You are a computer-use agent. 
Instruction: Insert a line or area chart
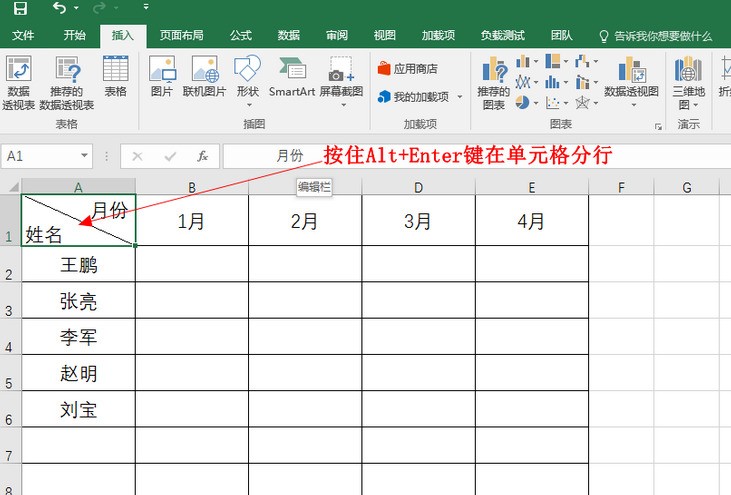coord(523,82)
